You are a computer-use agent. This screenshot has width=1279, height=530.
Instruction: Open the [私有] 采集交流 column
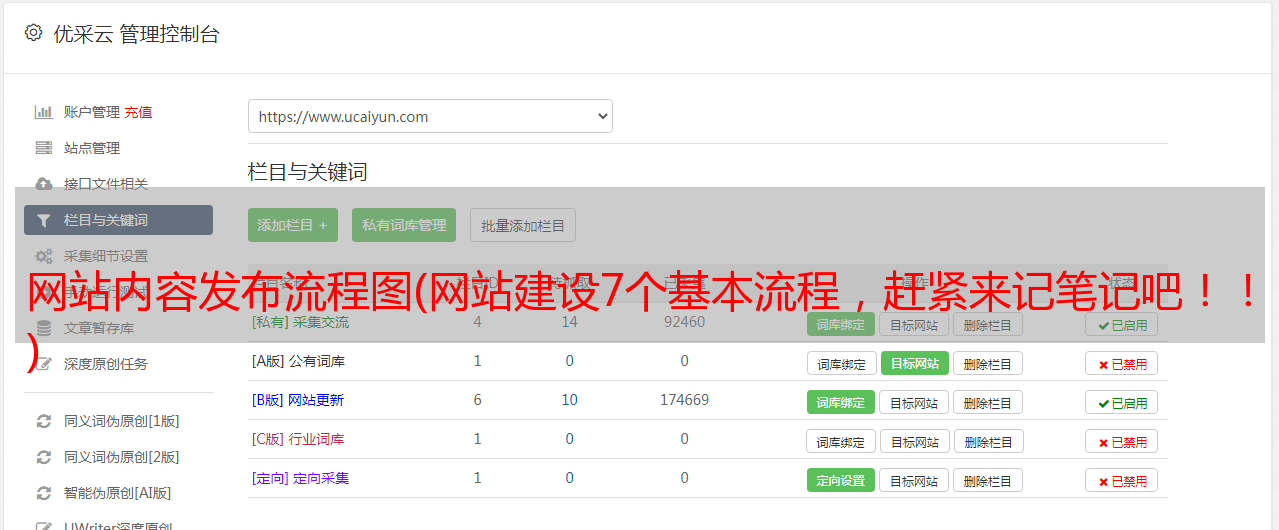pyautogui.click(x=301, y=322)
